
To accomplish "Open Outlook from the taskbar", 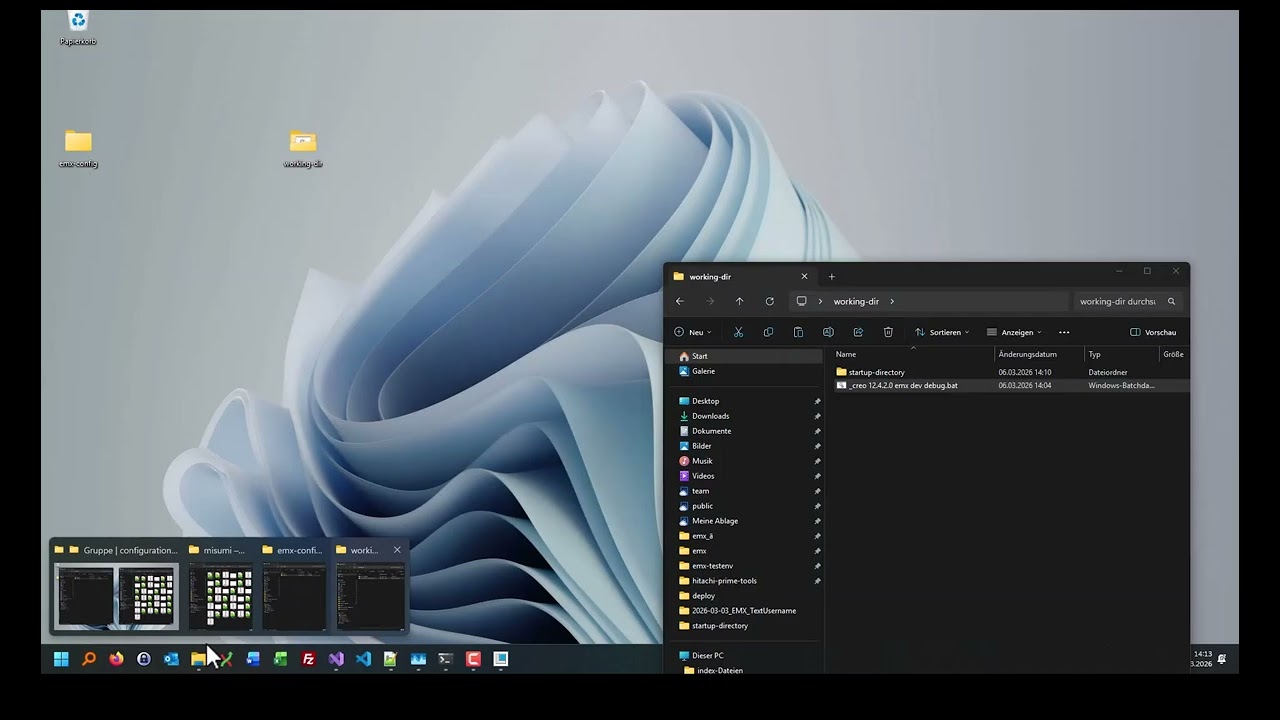I will [171, 659].
